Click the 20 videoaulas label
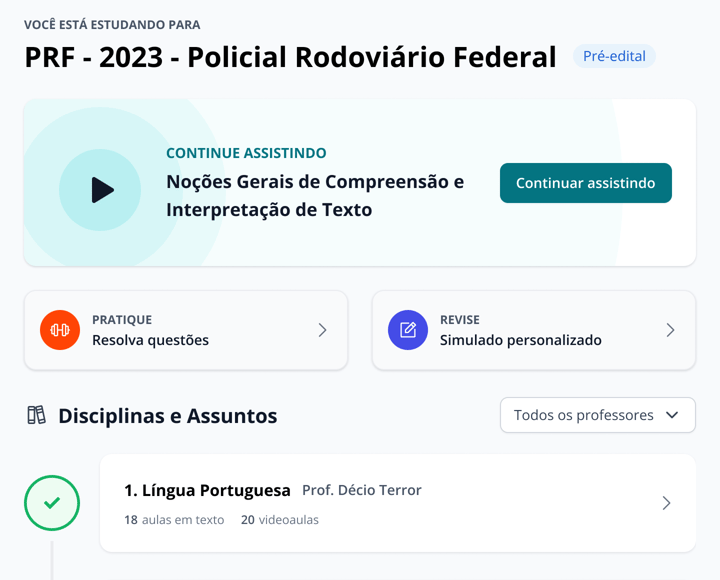 [280, 520]
